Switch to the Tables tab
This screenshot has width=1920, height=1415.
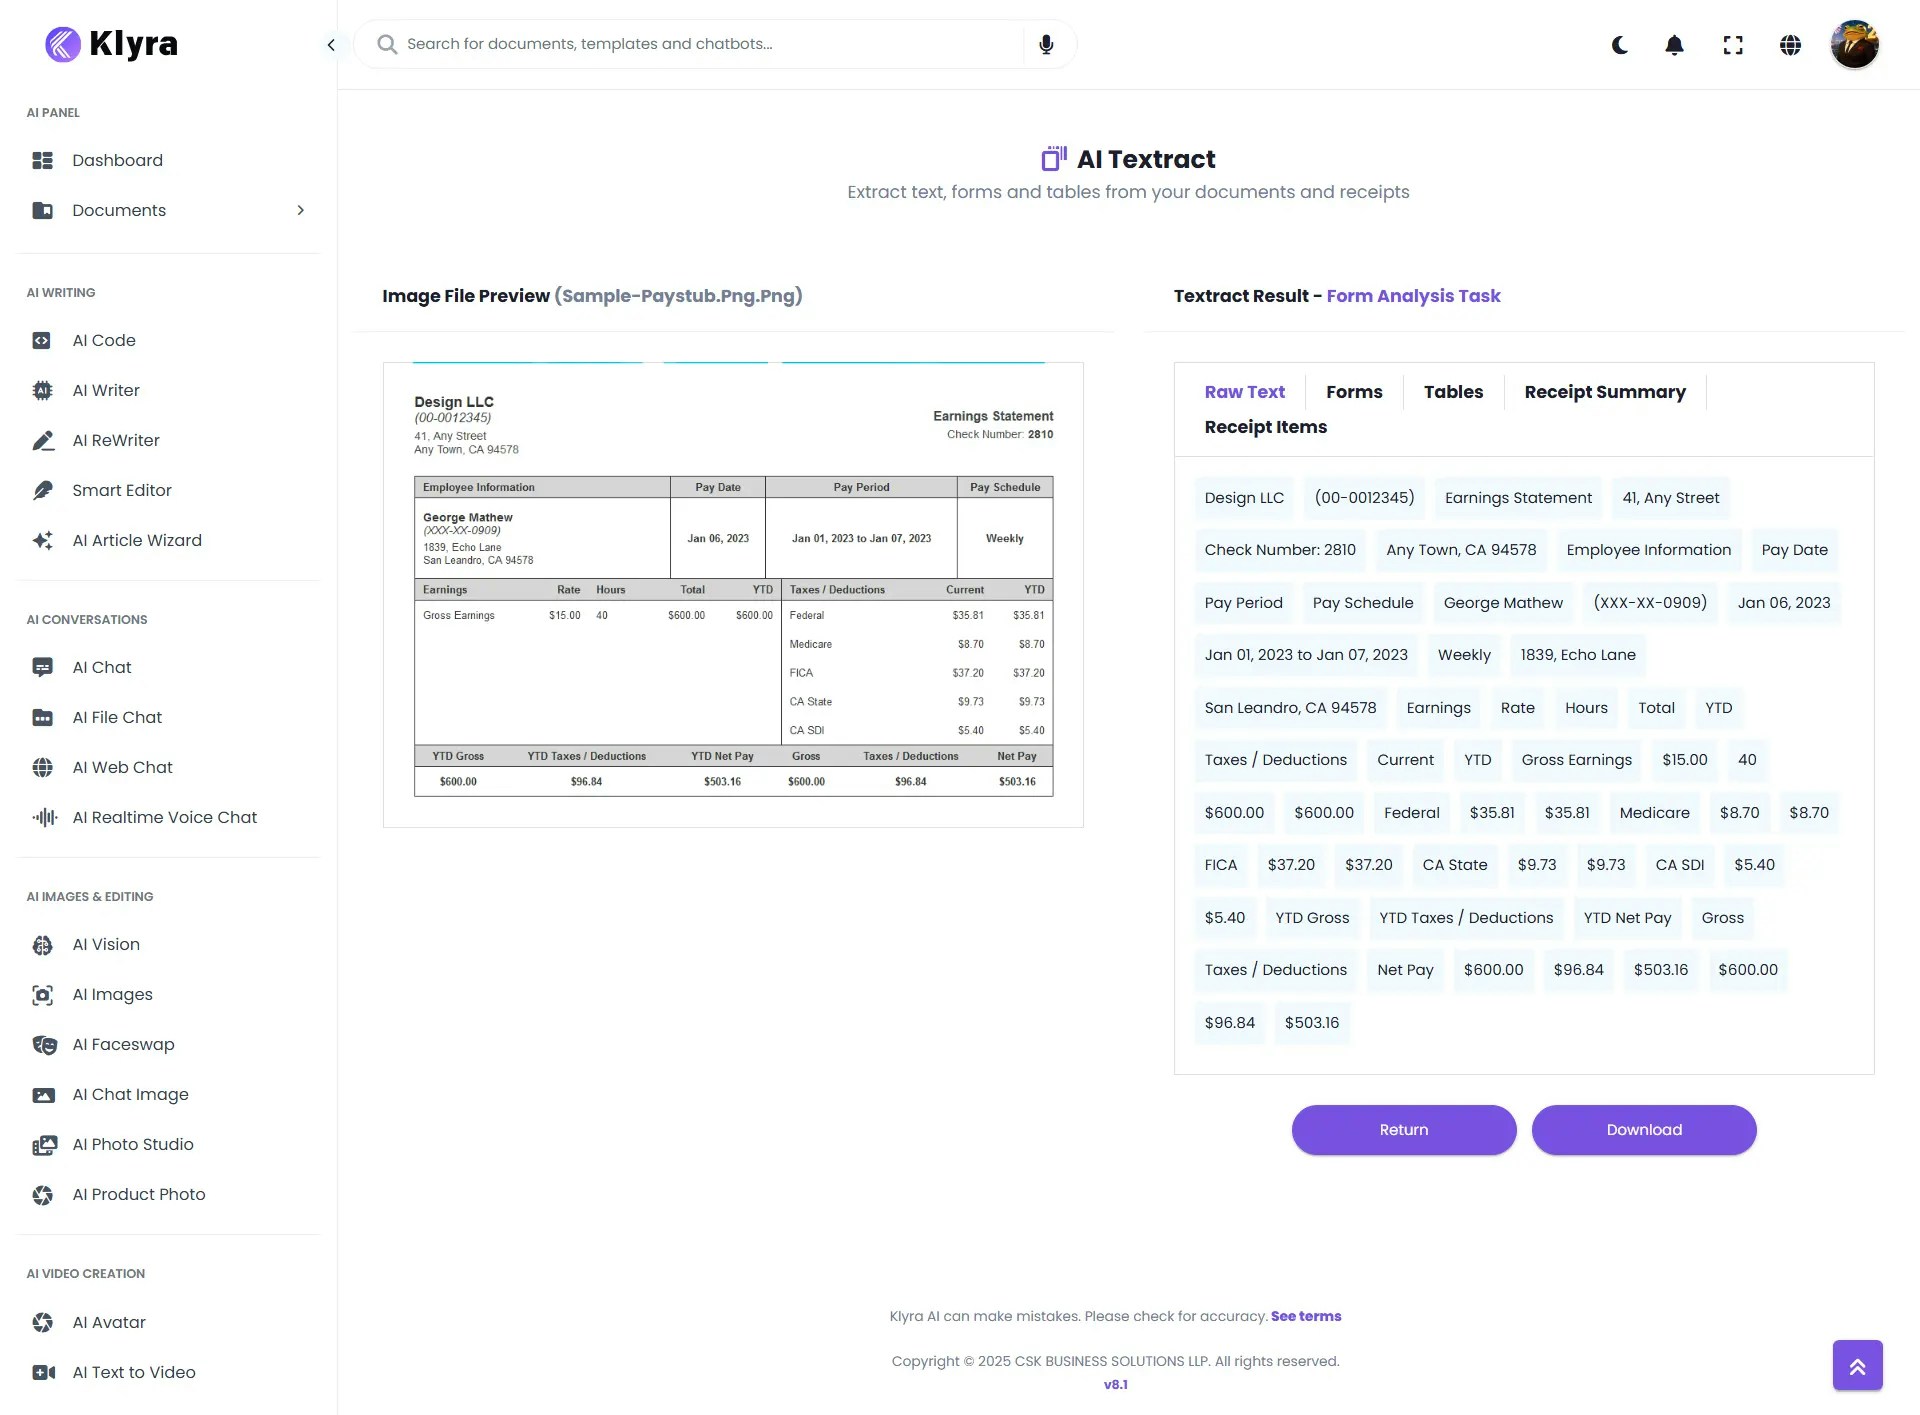[x=1454, y=392]
